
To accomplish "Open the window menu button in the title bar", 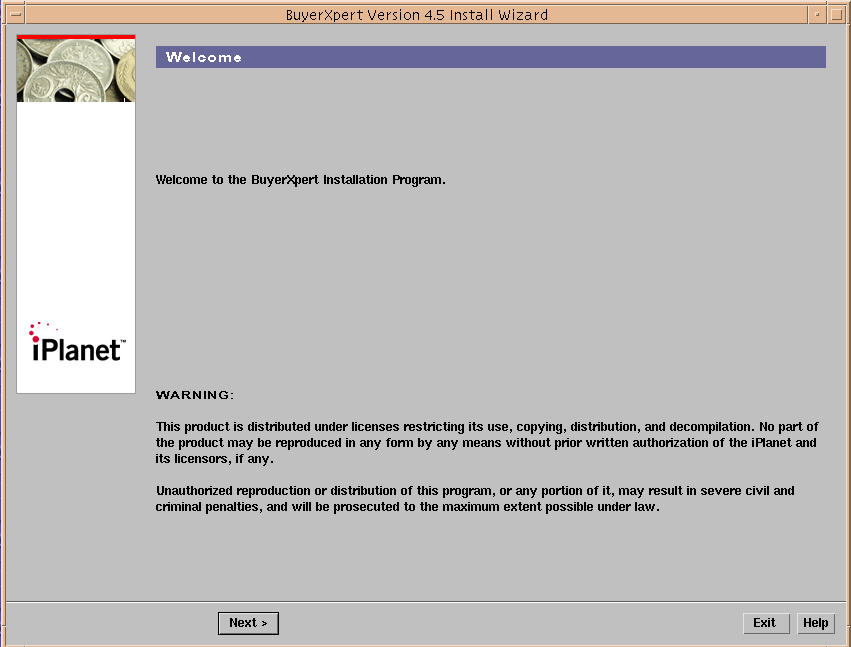I will pyautogui.click(x=16, y=14).
